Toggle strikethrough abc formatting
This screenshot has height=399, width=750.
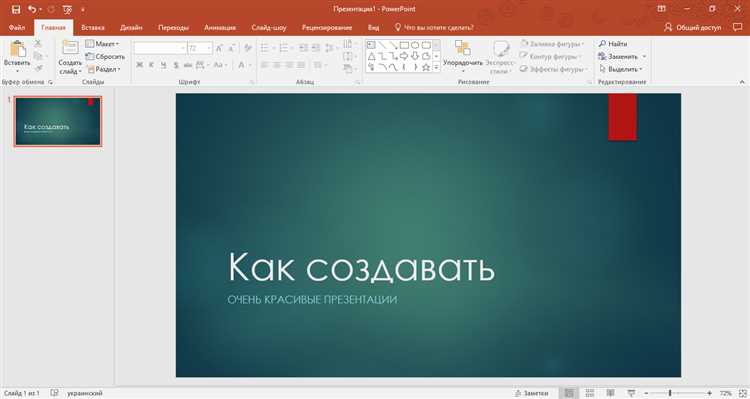(188, 65)
